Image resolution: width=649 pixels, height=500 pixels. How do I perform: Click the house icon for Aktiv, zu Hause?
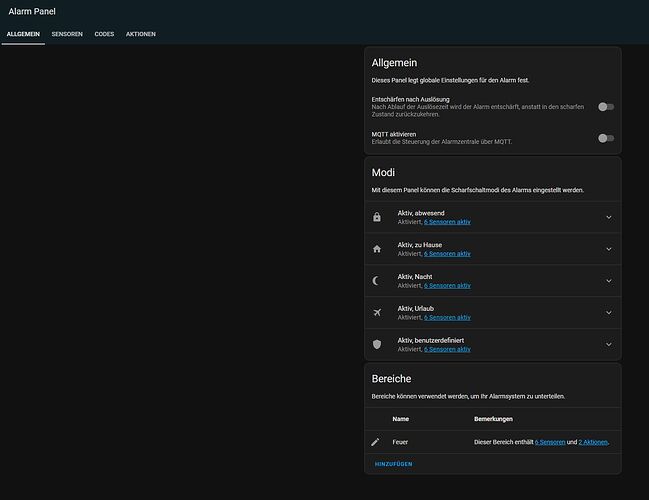(377, 249)
